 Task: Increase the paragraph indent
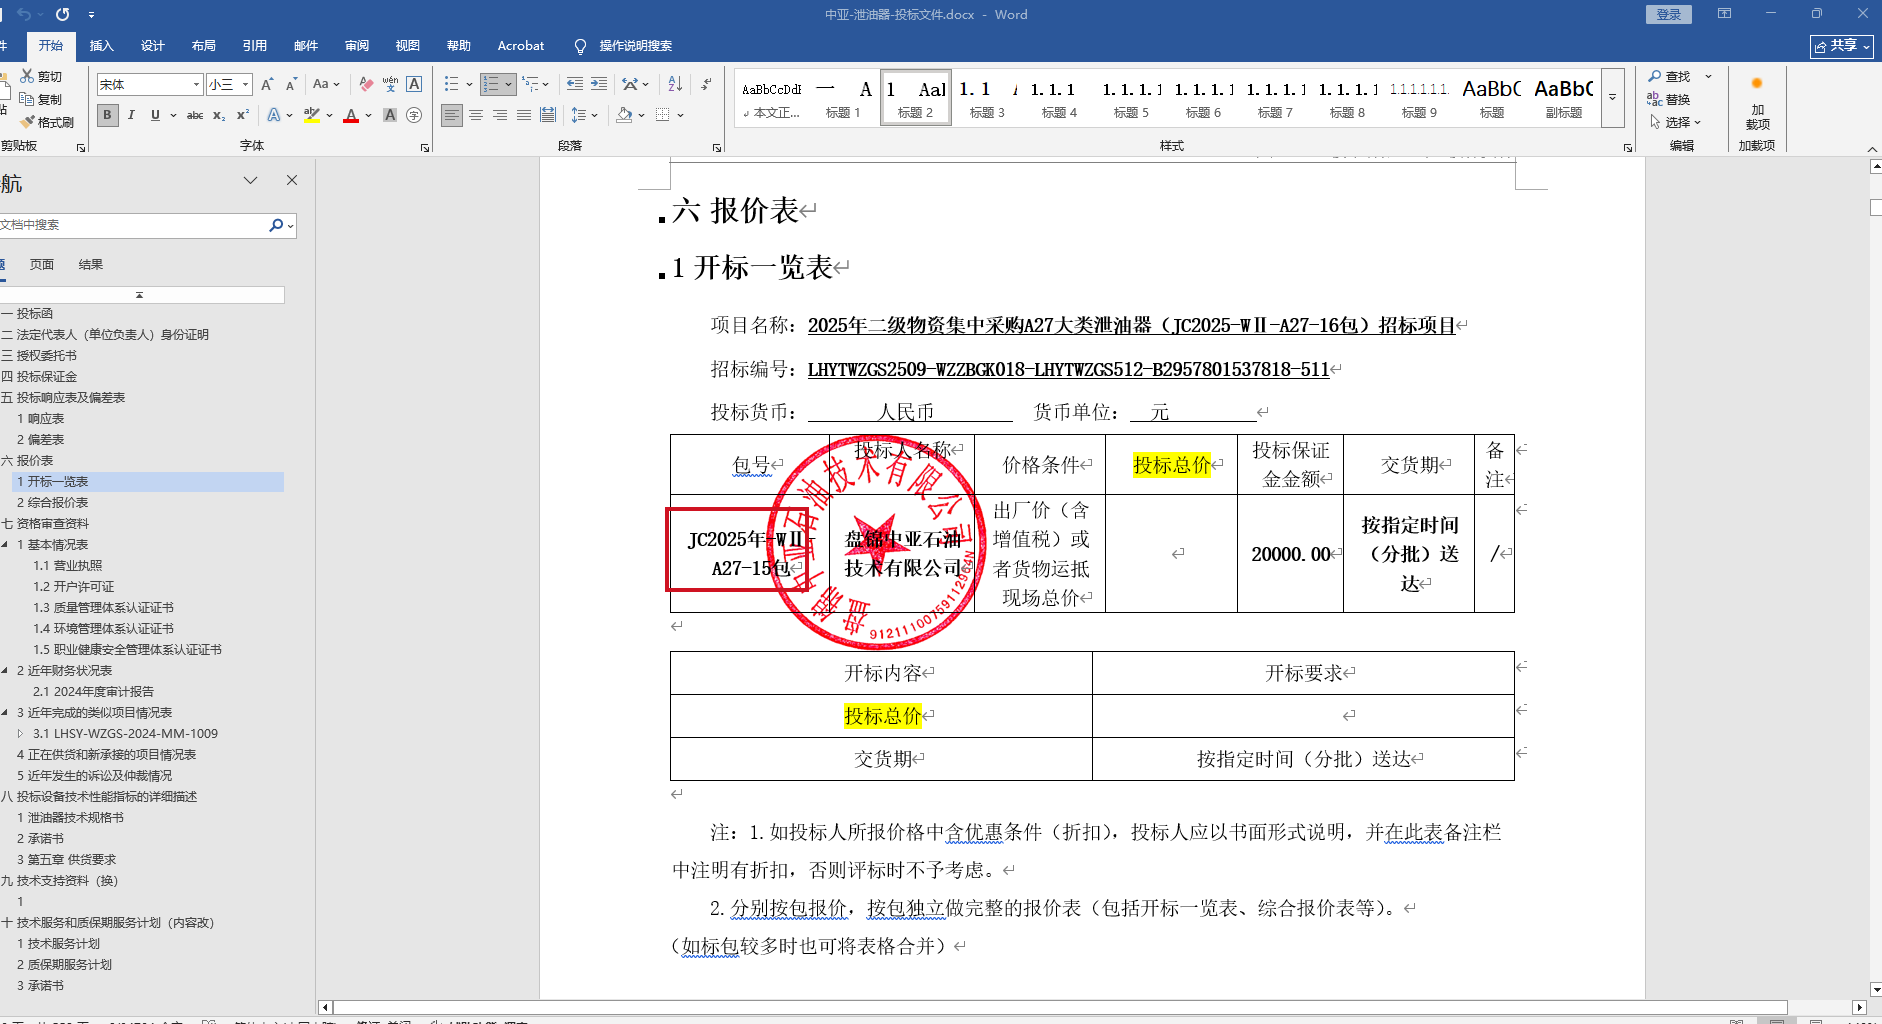599,85
